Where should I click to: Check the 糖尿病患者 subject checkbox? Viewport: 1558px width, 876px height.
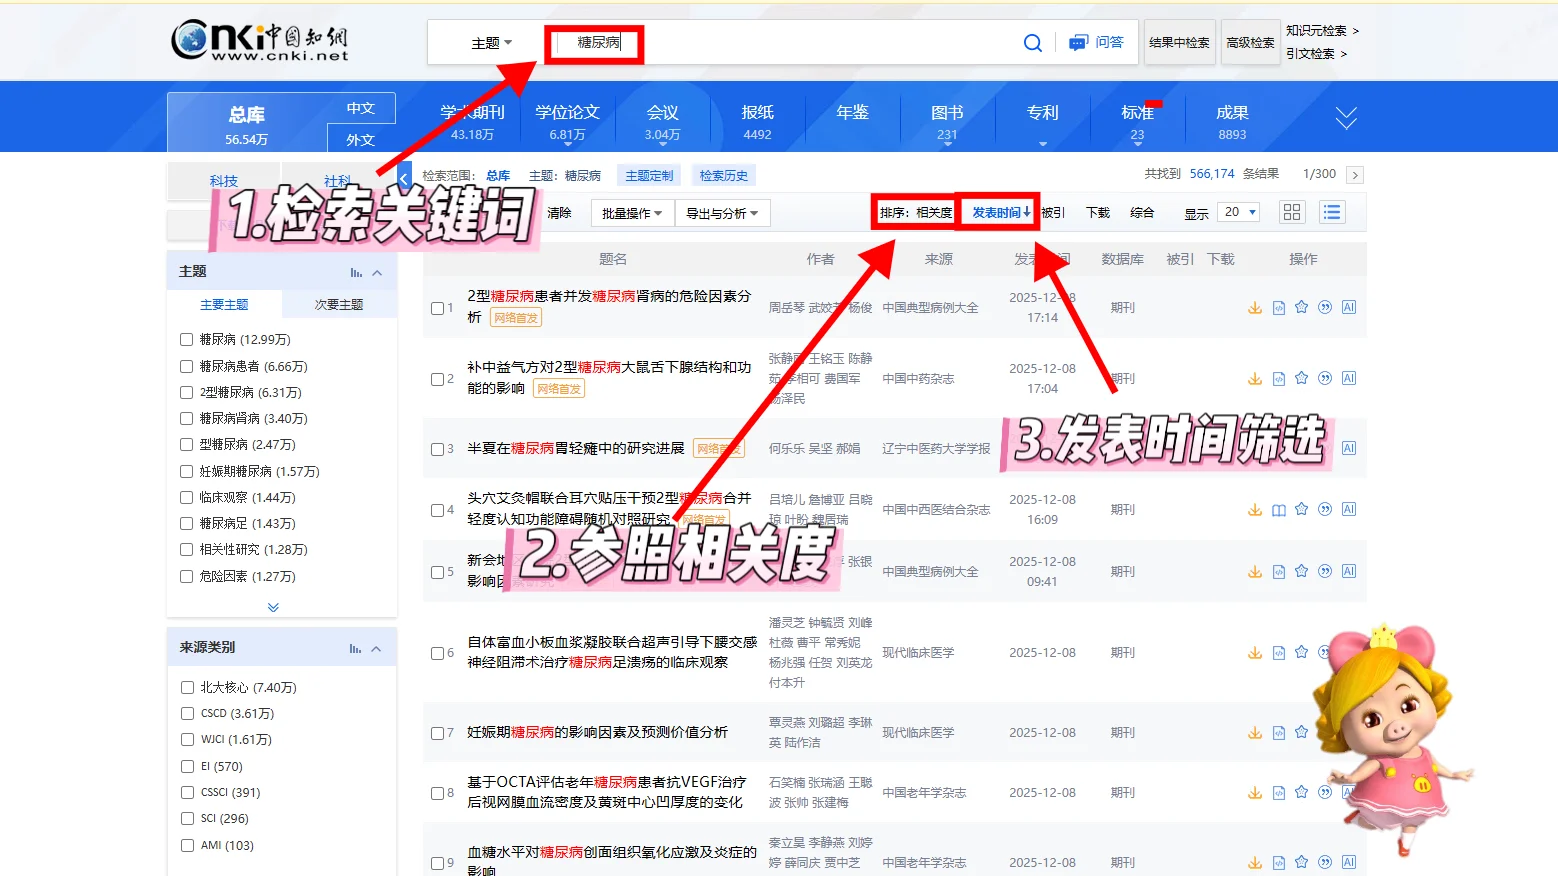coord(186,366)
